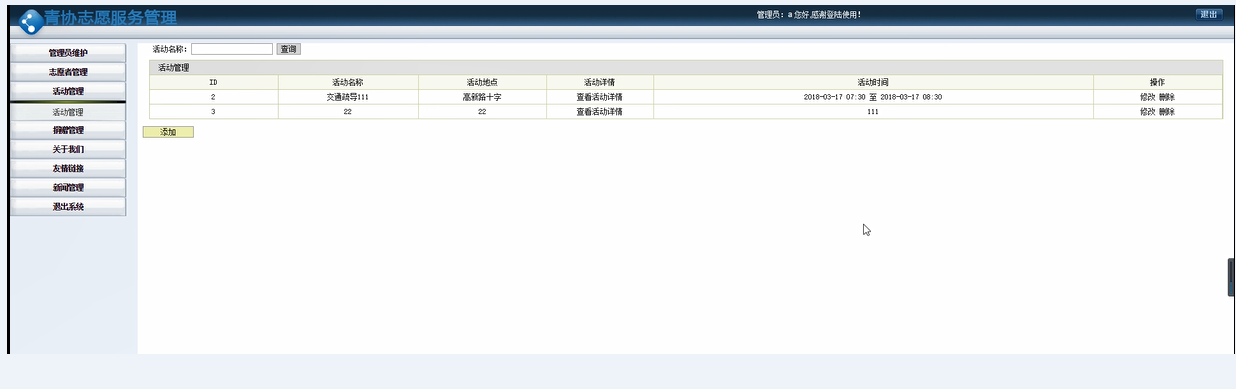The image size is (1236, 389).
Task: Click the 活动地点 column header
Action: coord(482,82)
